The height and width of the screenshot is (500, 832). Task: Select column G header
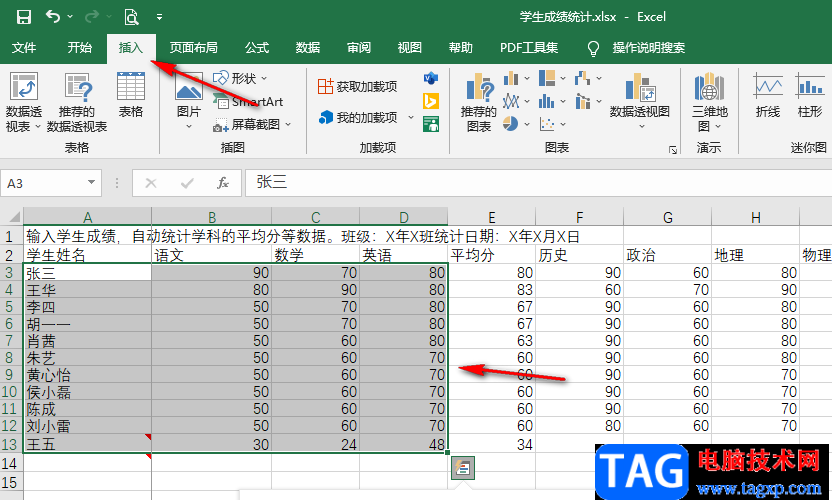click(x=668, y=217)
